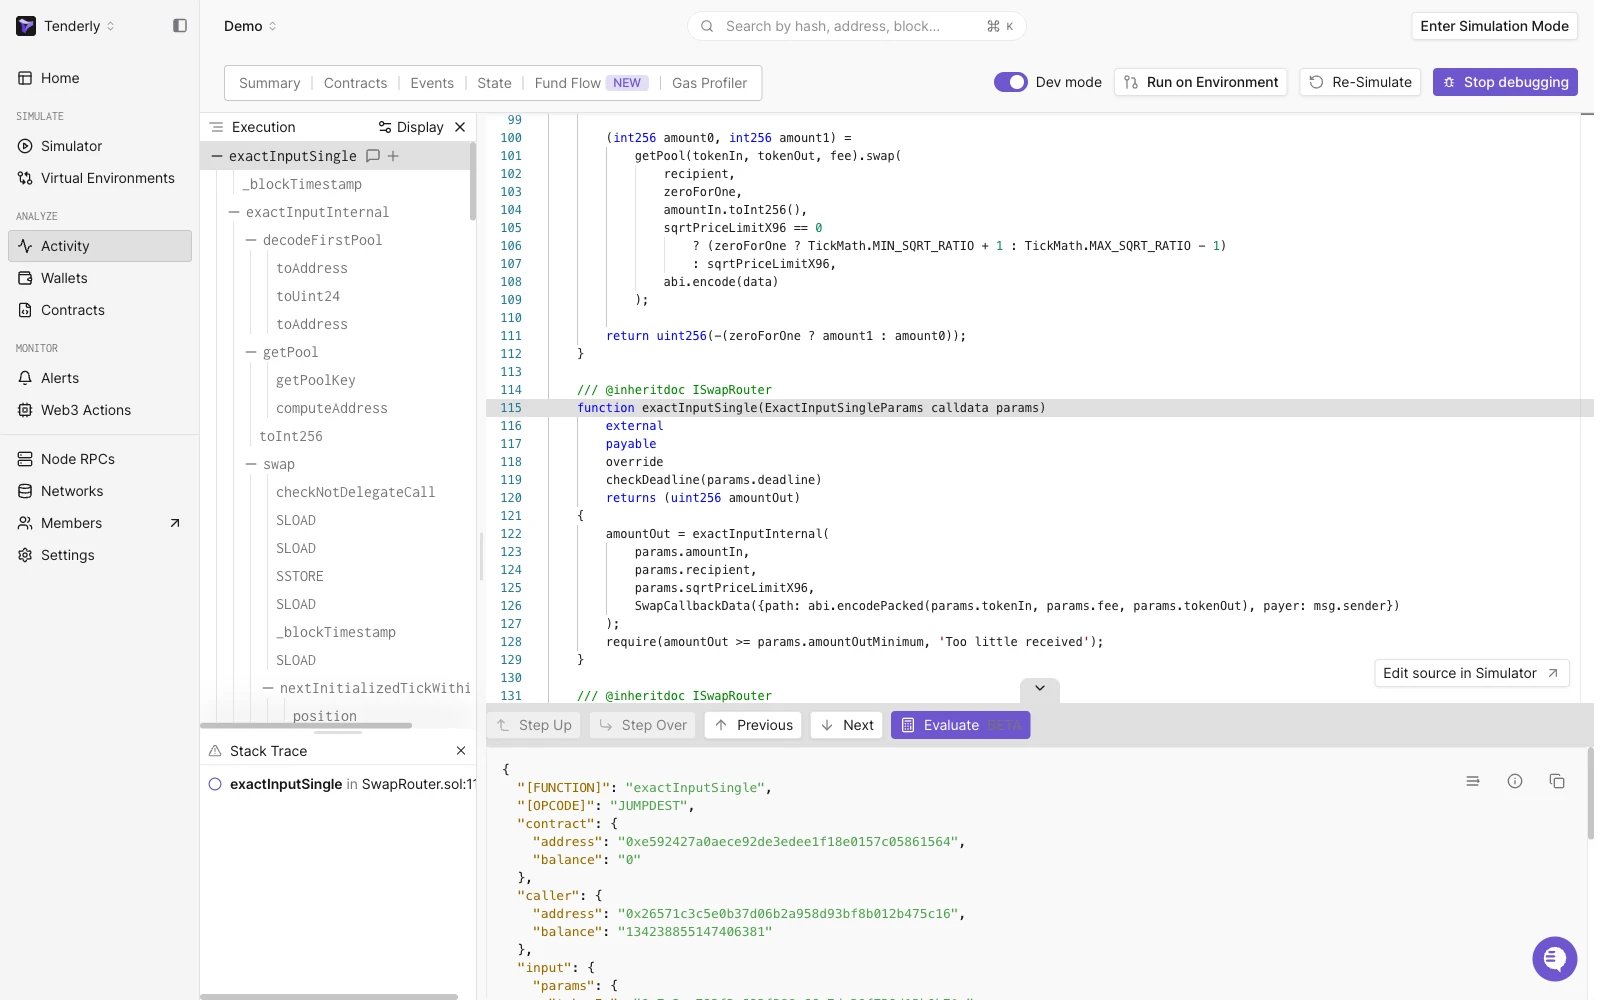Click the Step Over button
The height and width of the screenshot is (1000, 1600).
643,725
